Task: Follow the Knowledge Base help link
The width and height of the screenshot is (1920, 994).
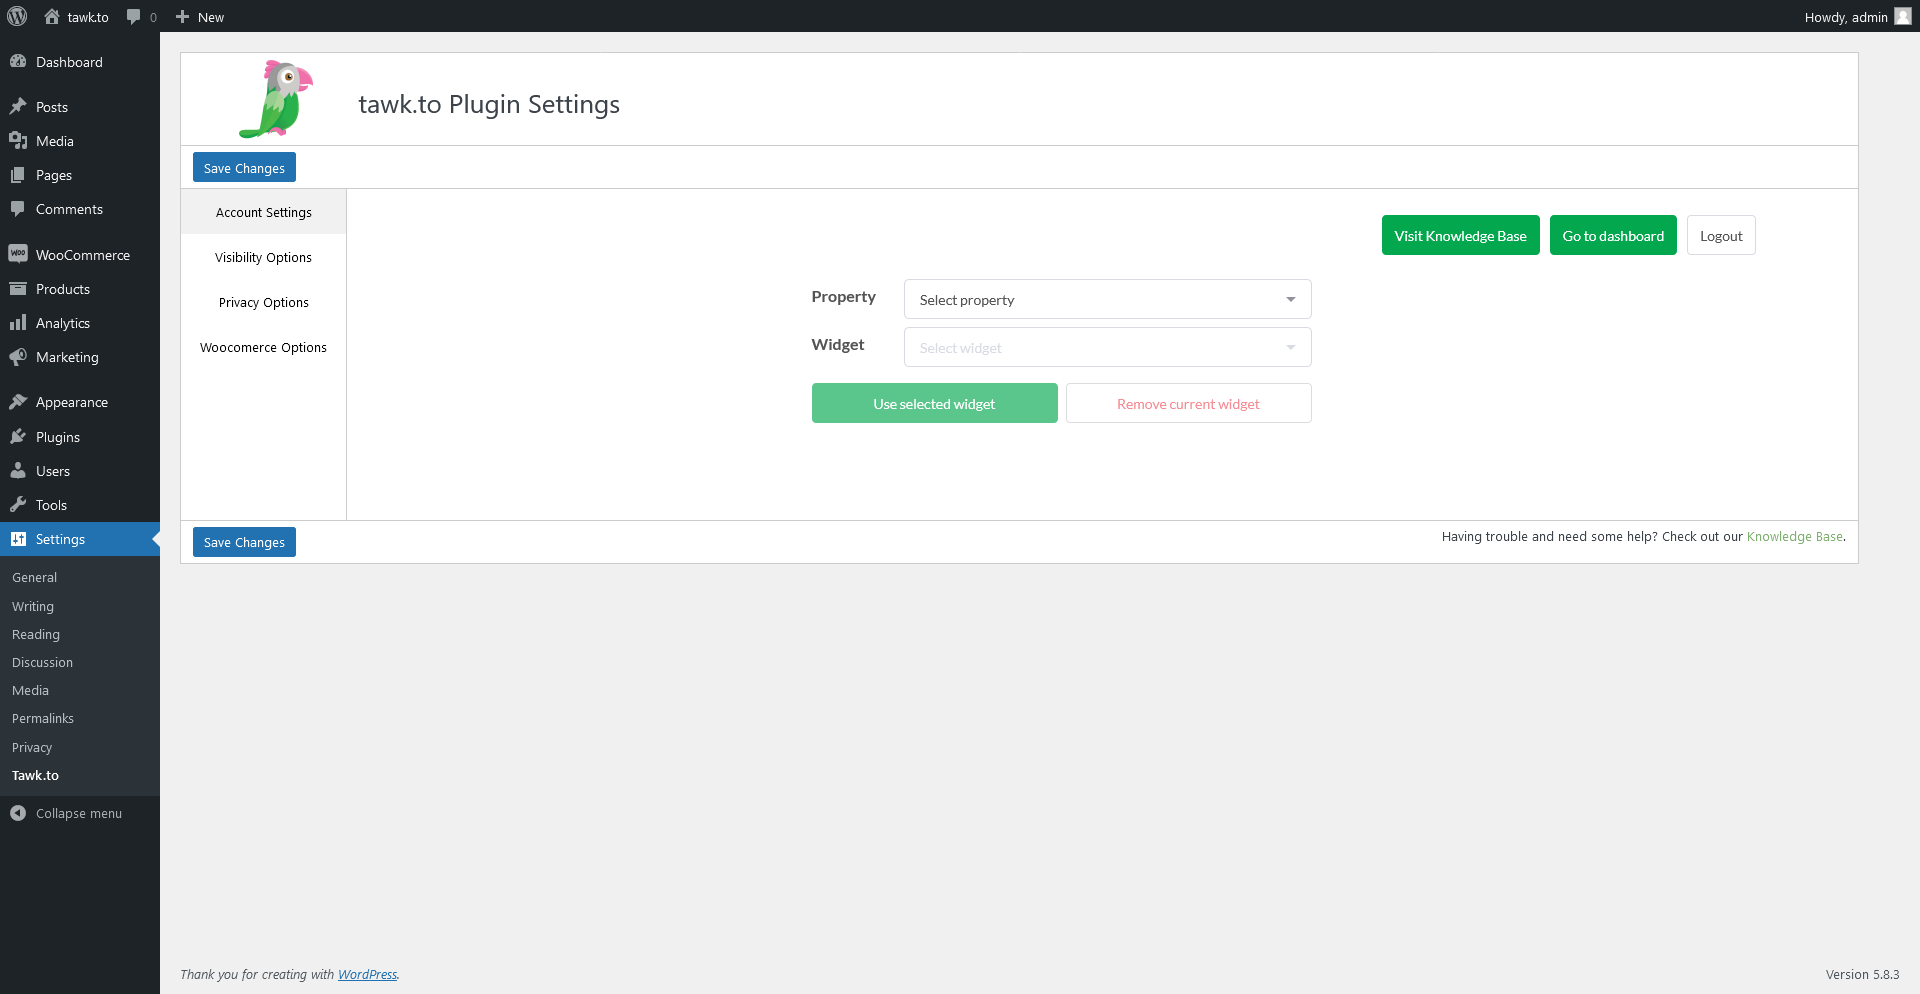Action: pyautogui.click(x=1794, y=537)
